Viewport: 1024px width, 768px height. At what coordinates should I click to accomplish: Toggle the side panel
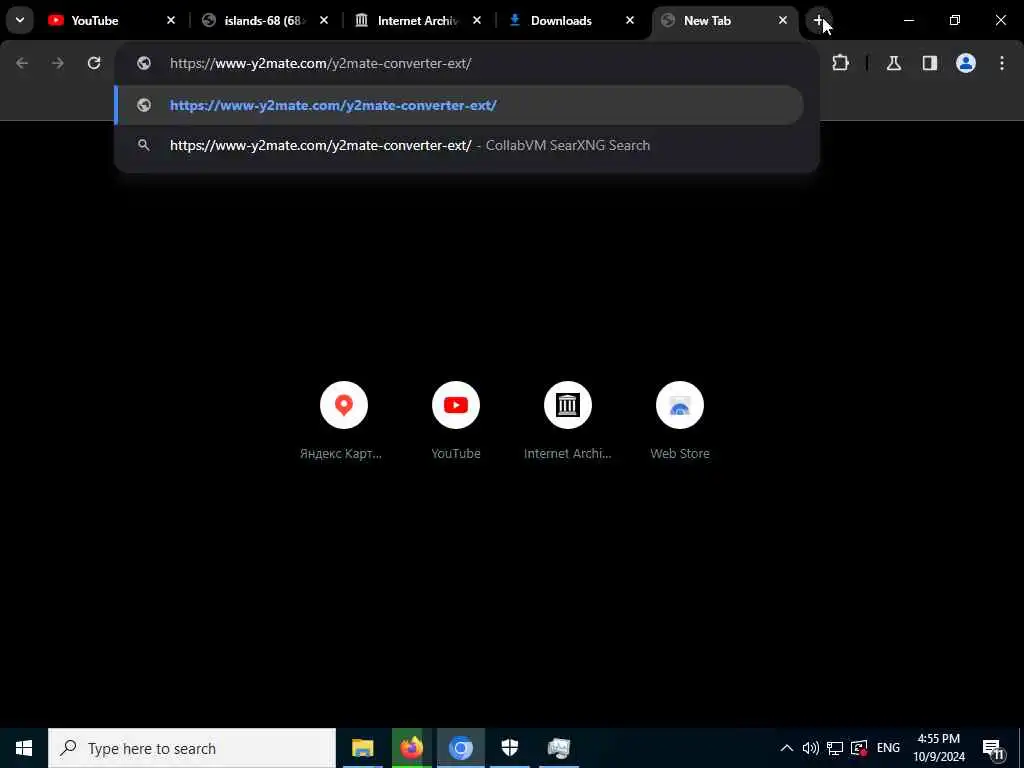click(x=930, y=63)
